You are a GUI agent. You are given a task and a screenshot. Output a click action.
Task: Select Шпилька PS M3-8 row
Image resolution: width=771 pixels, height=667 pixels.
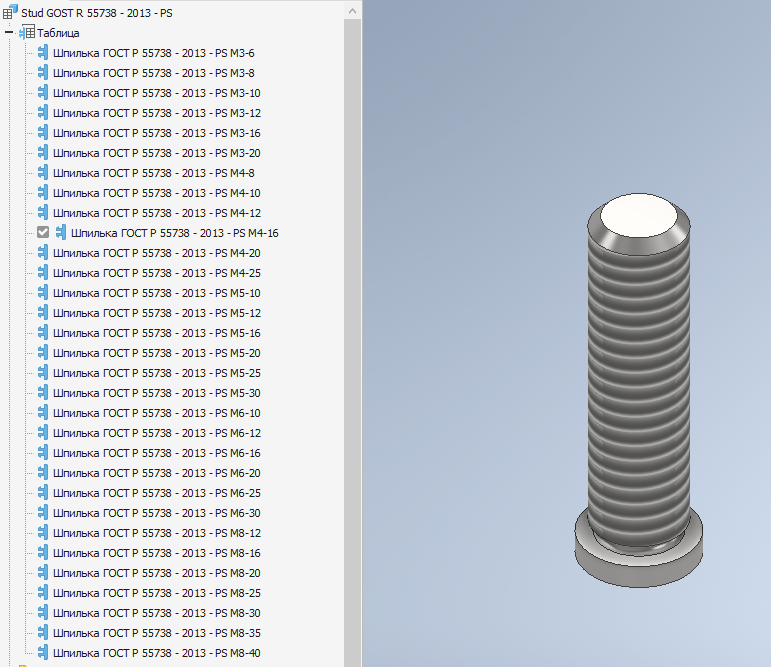coord(156,73)
